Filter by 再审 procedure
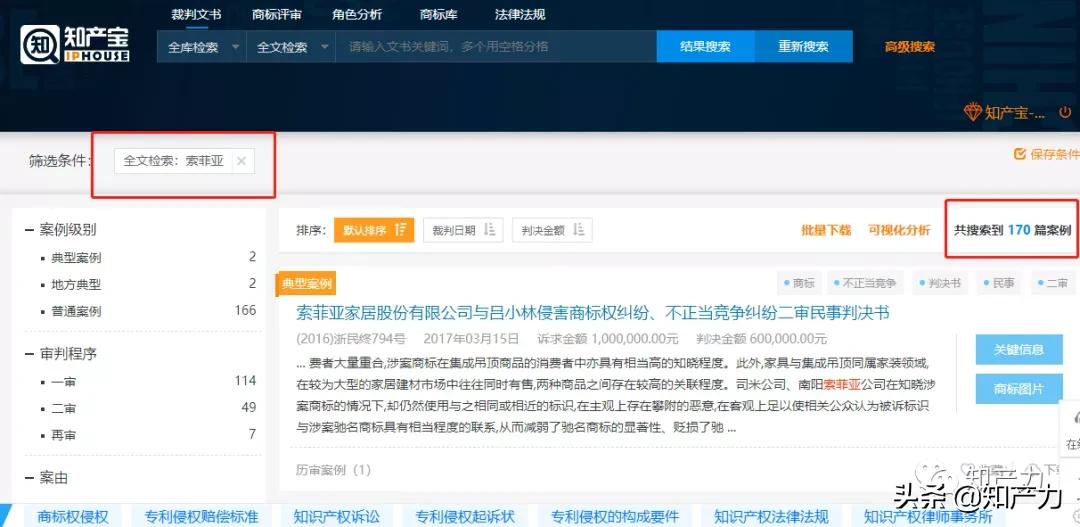Image resolution: width=1080 pixels, height=527 pixels. (63, 435)
